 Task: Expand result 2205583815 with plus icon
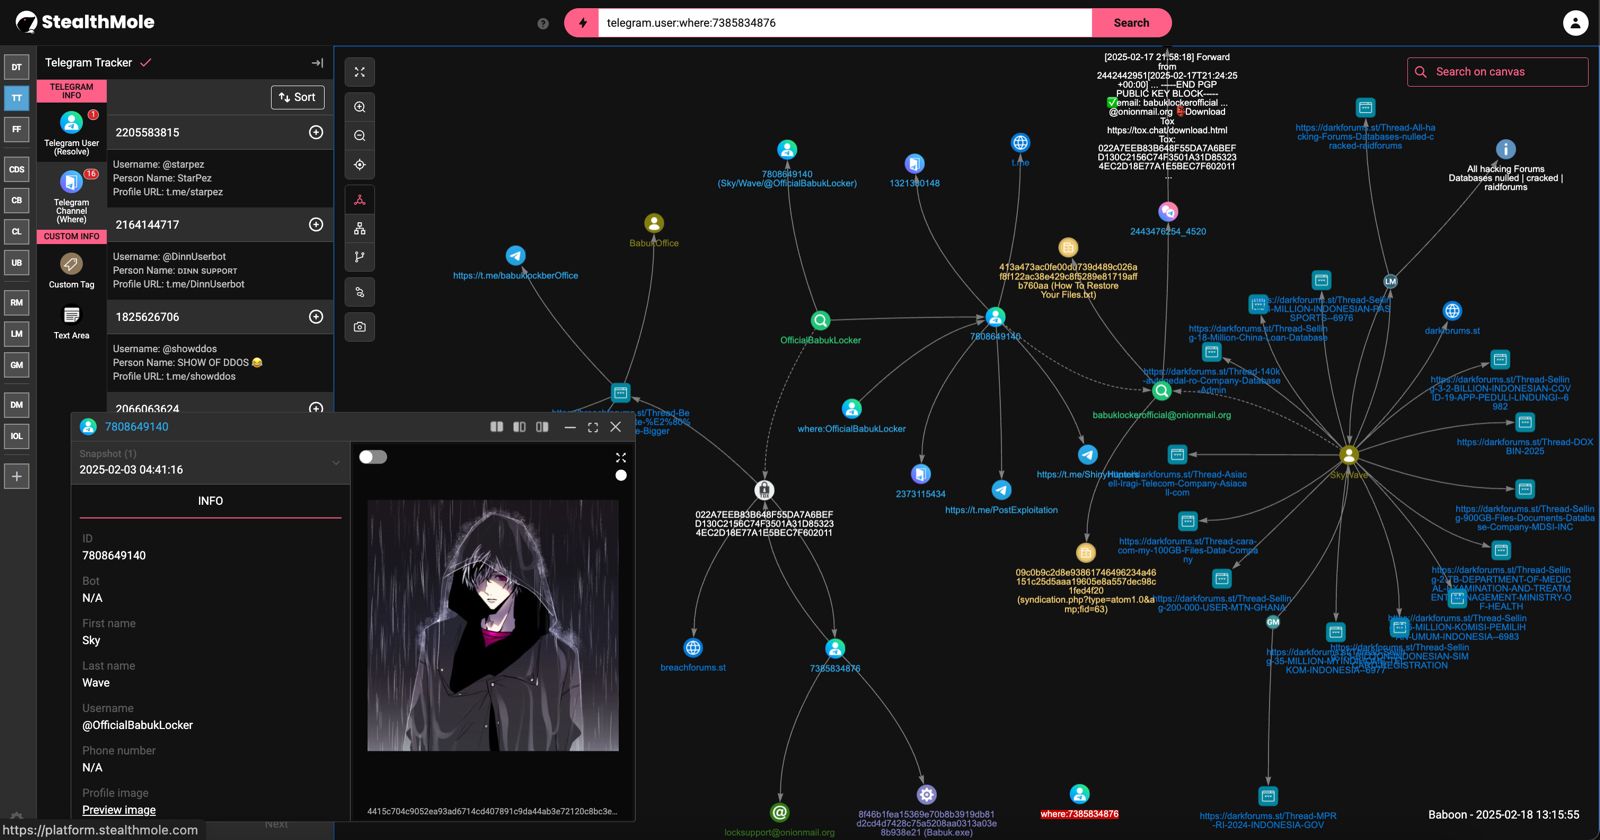click(x=316, y=132)
